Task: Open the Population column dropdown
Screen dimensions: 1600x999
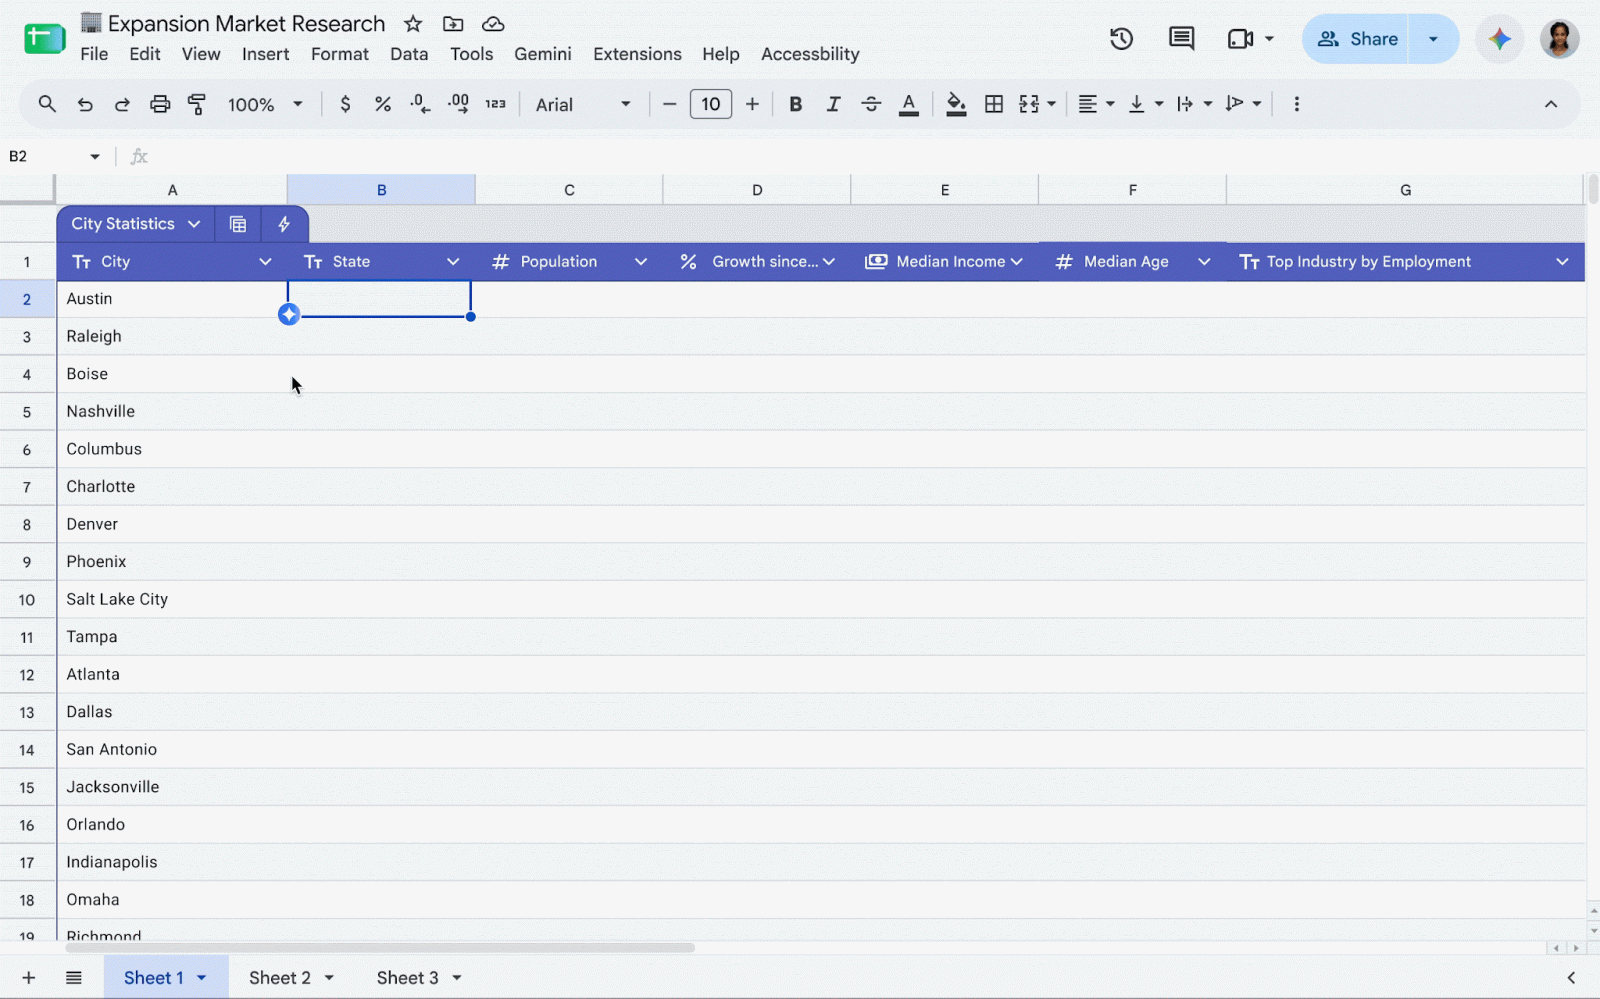Action: click(x=640, y=262)
